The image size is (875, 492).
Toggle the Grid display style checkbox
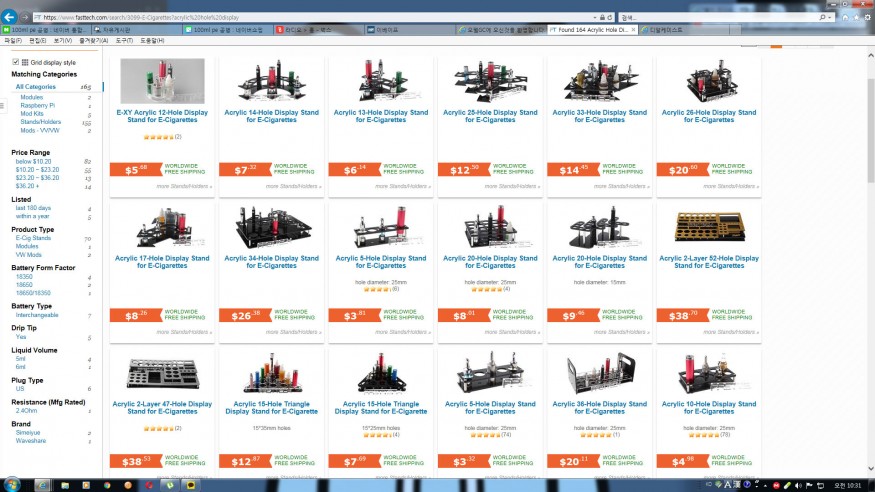15,63
